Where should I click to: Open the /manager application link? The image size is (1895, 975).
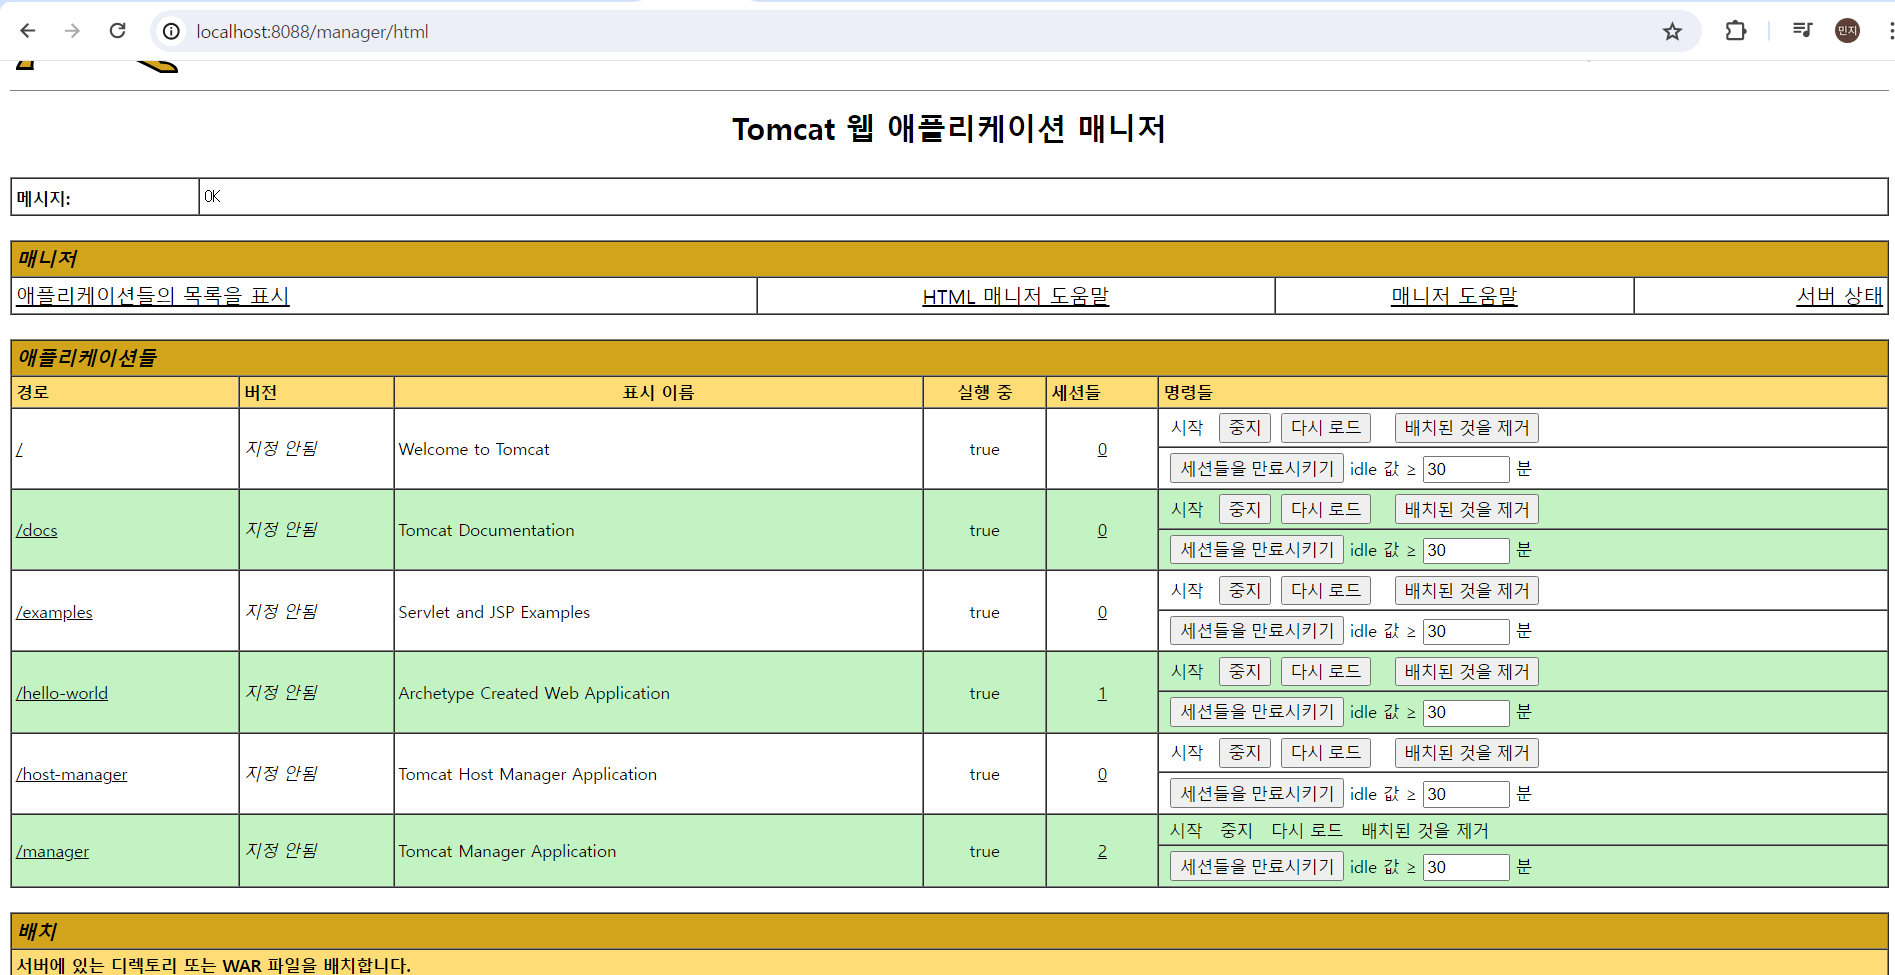coord(52,851)
